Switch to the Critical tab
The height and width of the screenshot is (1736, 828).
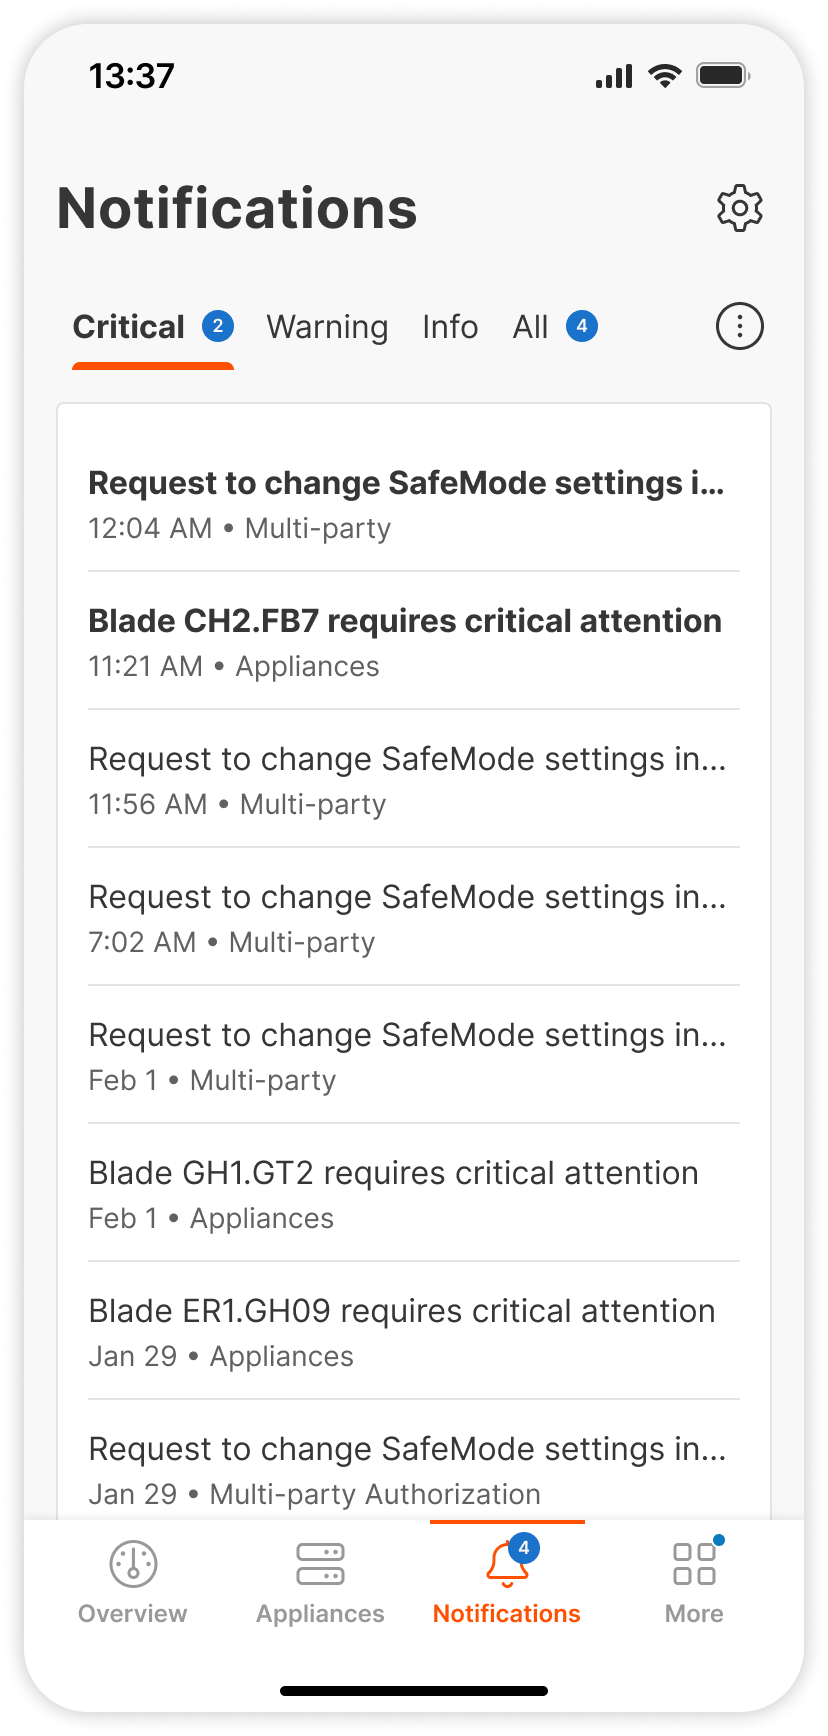[x=129, y=327]
